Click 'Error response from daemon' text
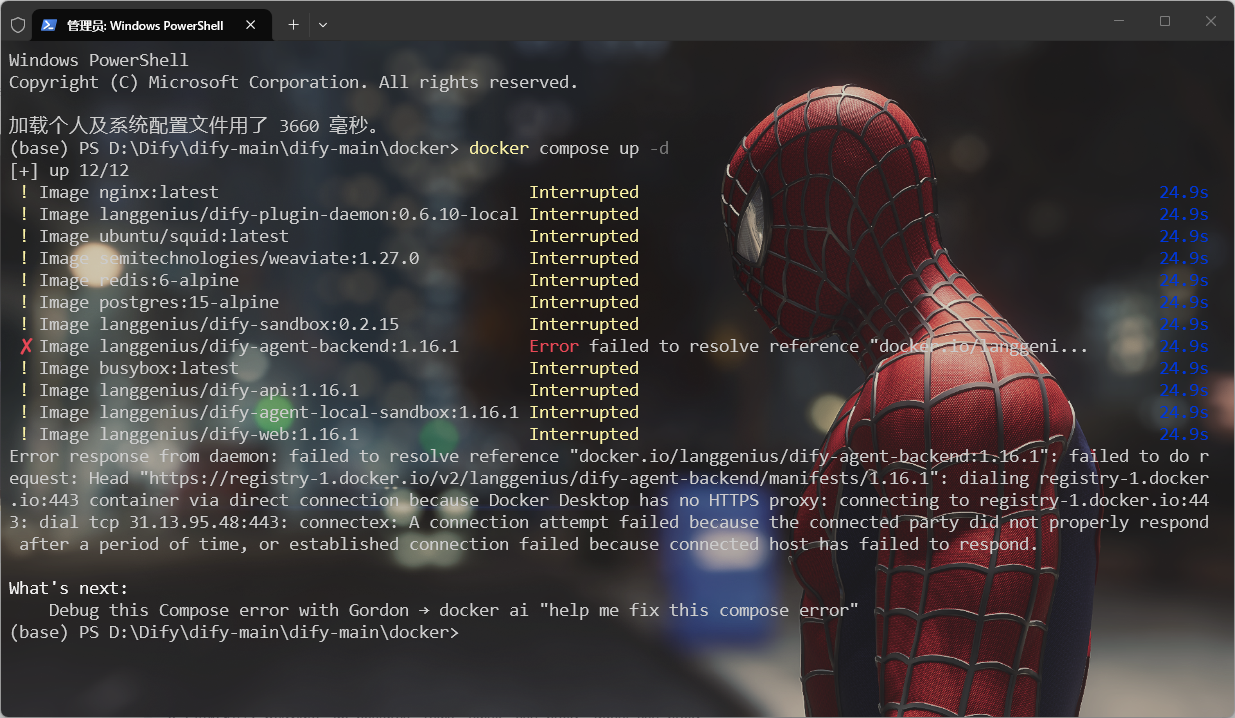 (139, 456)
